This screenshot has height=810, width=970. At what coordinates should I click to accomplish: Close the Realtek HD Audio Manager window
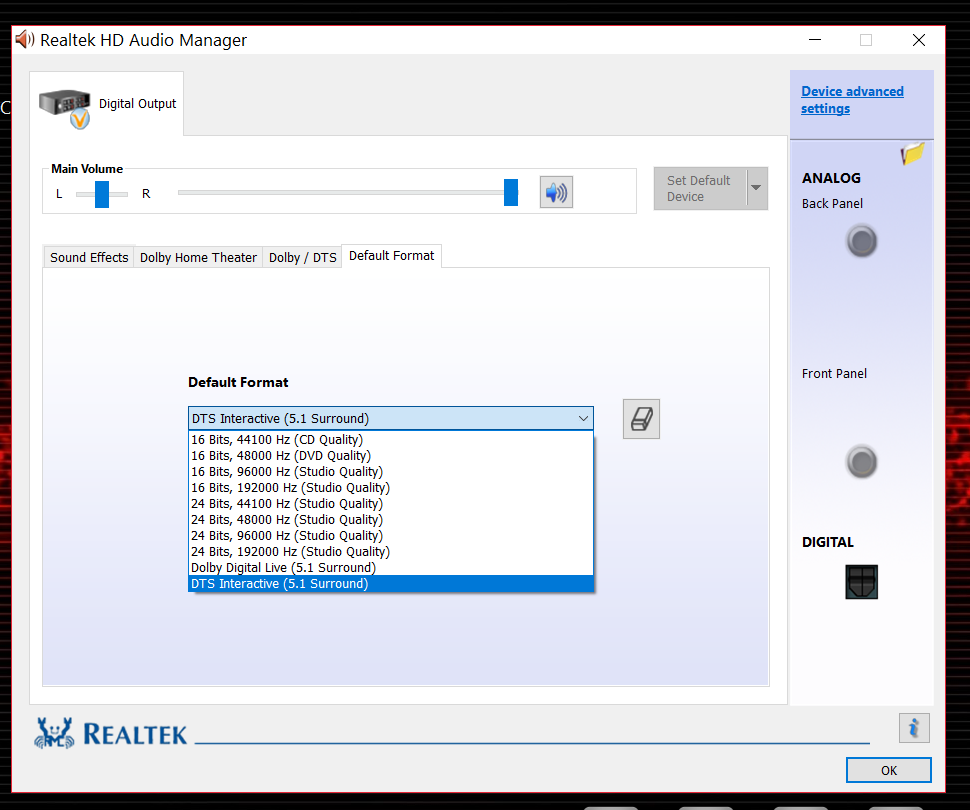(x=919, y=40)
